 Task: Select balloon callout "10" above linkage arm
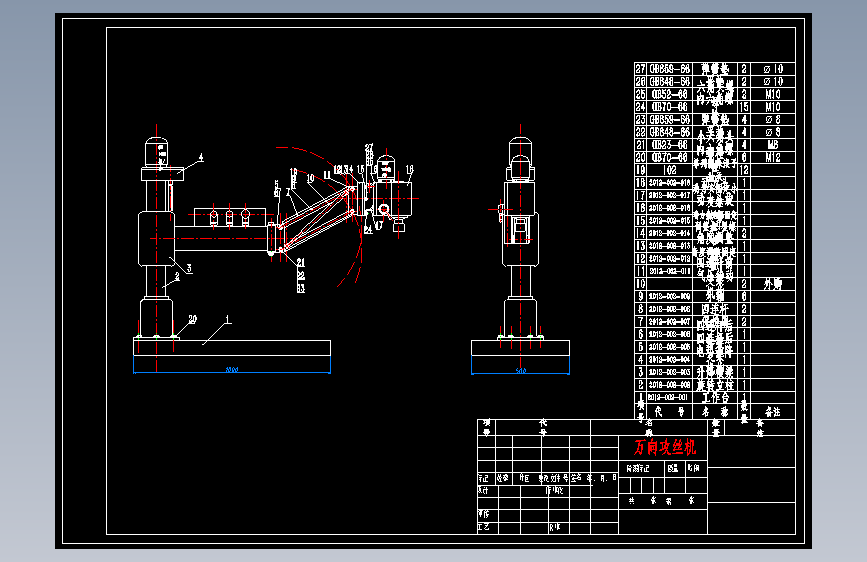[x=310, y=178]
